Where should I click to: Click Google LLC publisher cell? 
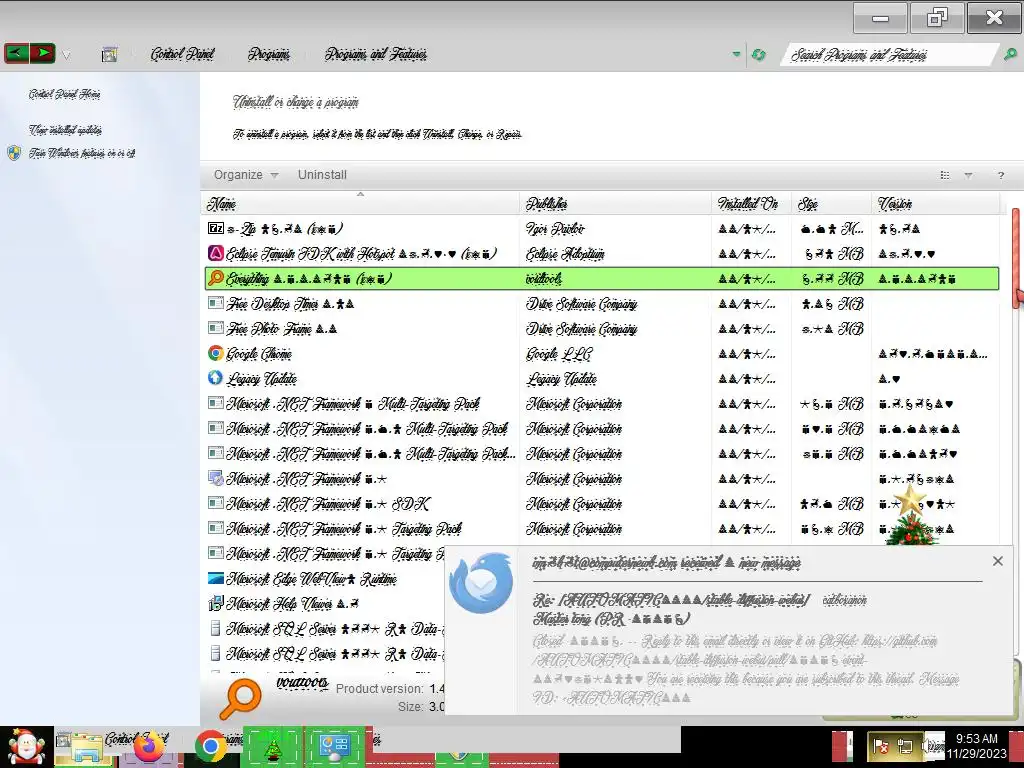pos(559,354)
